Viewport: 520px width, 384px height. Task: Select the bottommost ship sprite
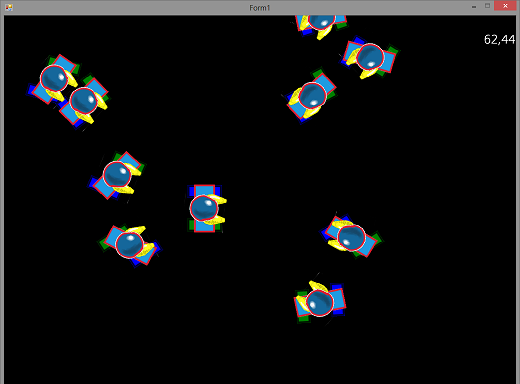click(320, 302)
